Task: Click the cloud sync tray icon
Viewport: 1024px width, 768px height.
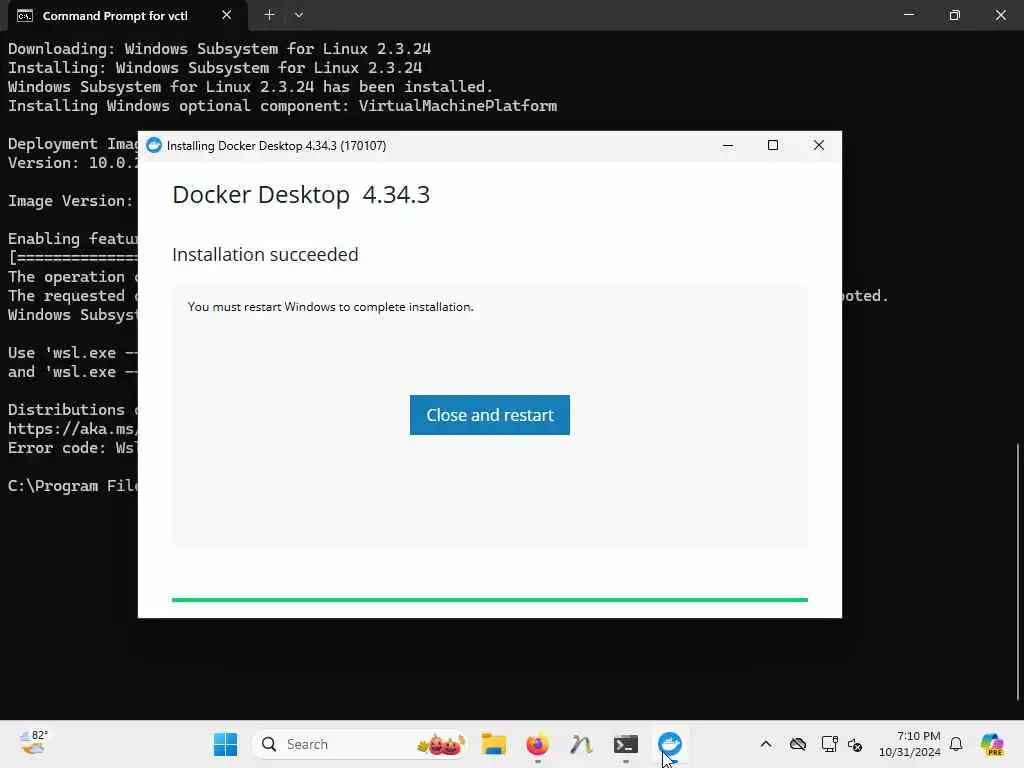Action: (797, 744)
